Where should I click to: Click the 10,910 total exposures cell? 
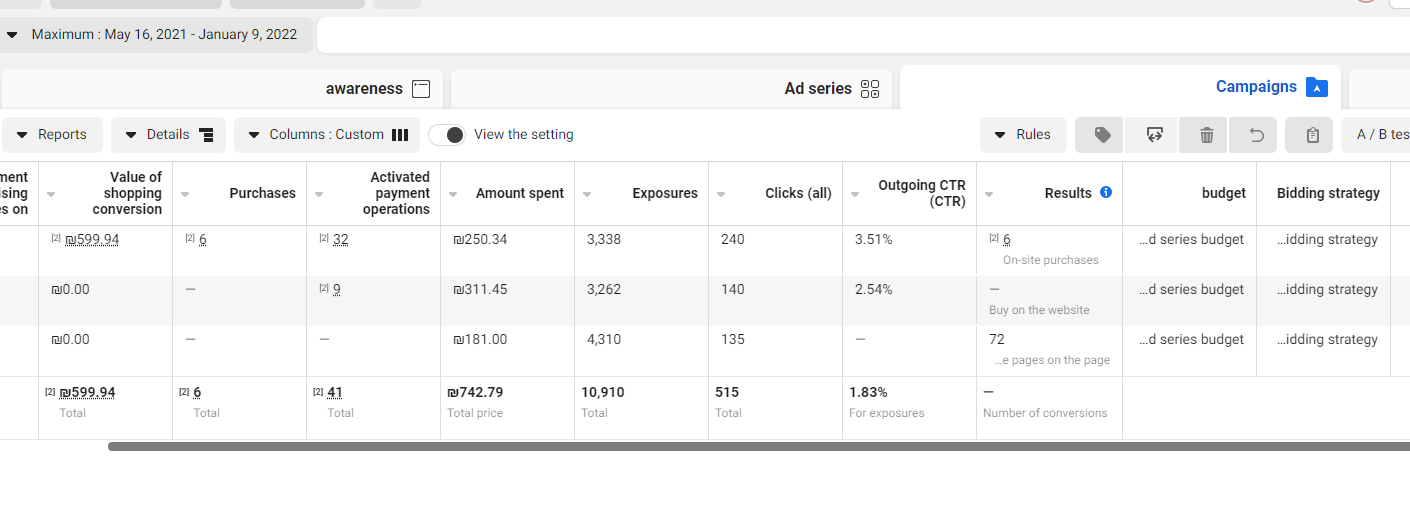tap(603, 393)
